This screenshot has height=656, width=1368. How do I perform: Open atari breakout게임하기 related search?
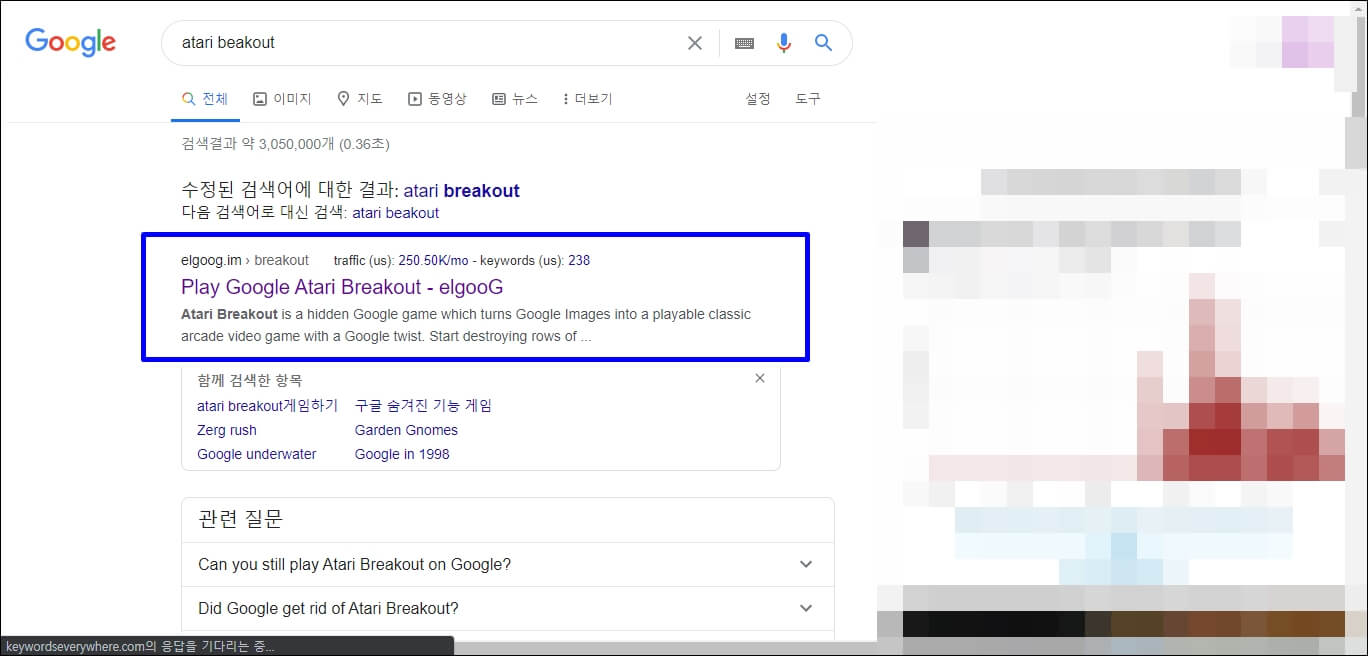point(267,406)
